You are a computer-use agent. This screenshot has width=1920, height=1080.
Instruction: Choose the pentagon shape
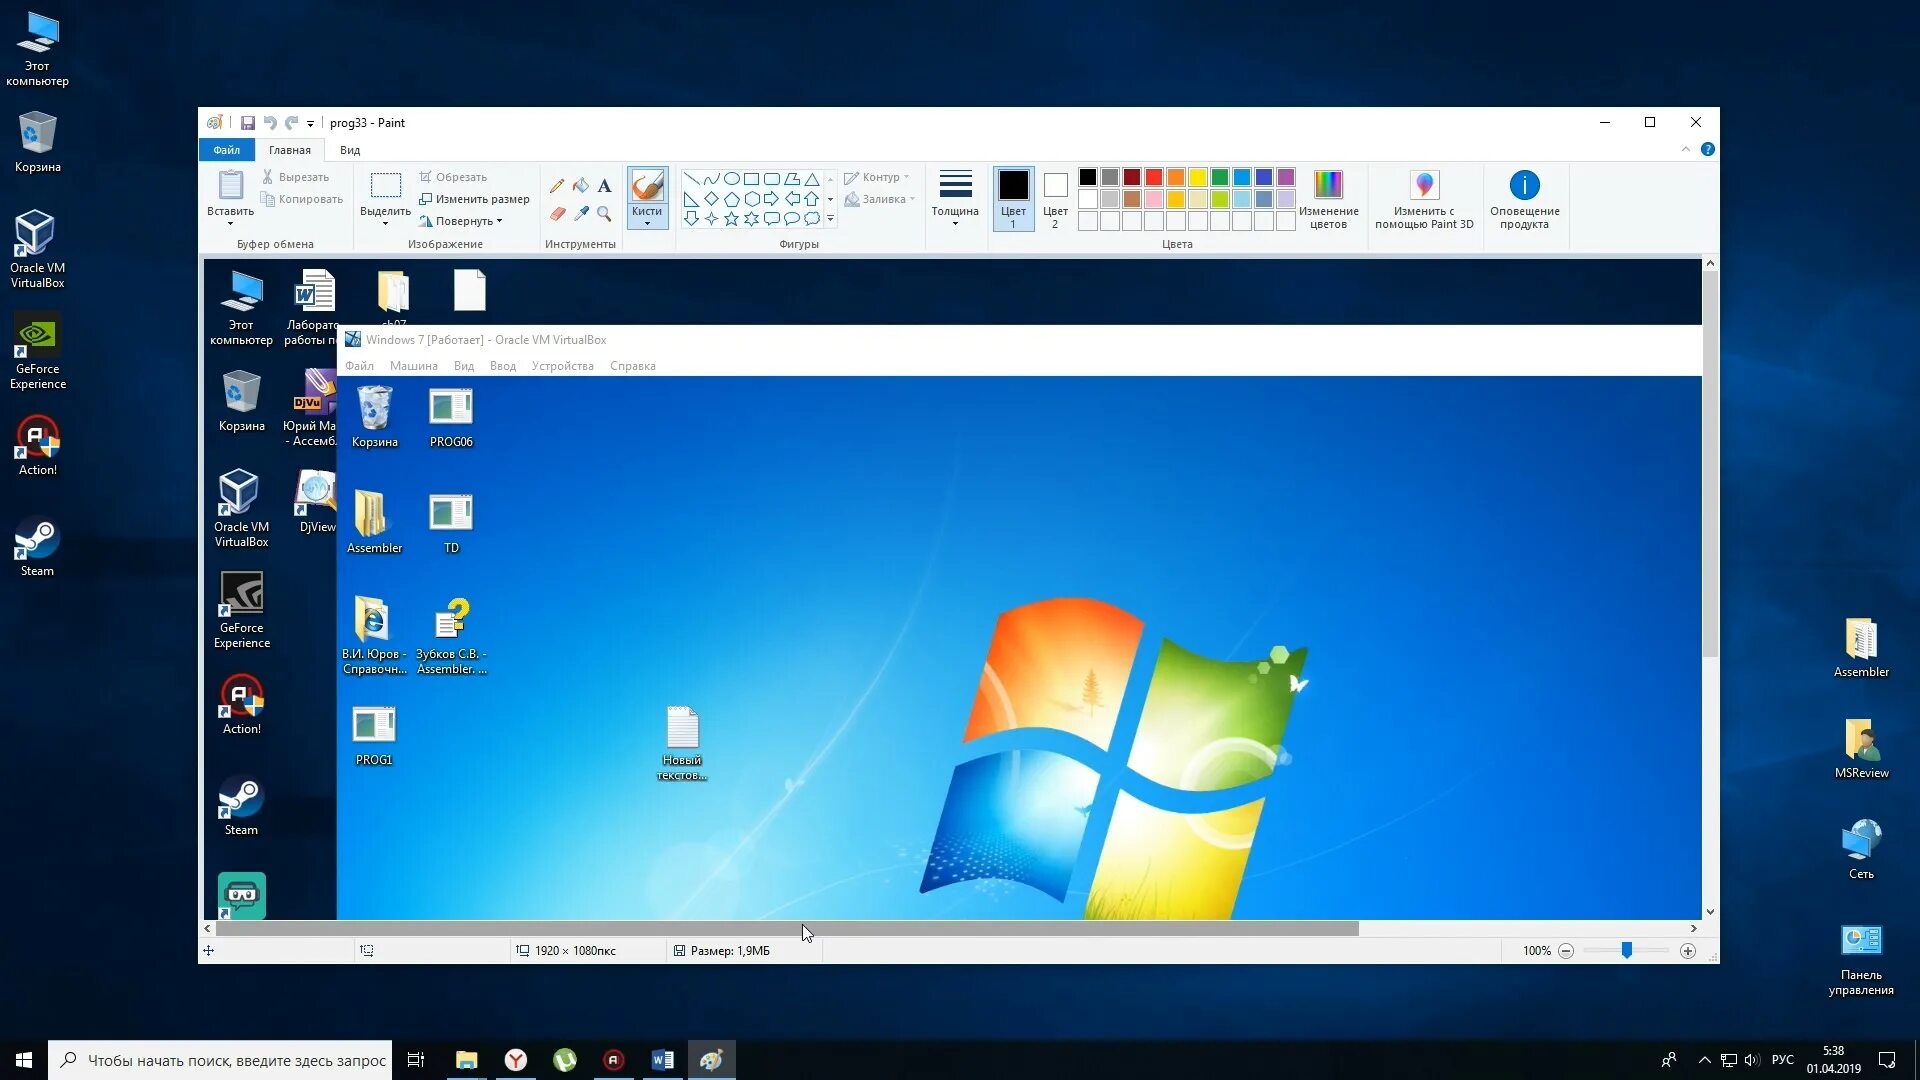click(x=731, y=199)
